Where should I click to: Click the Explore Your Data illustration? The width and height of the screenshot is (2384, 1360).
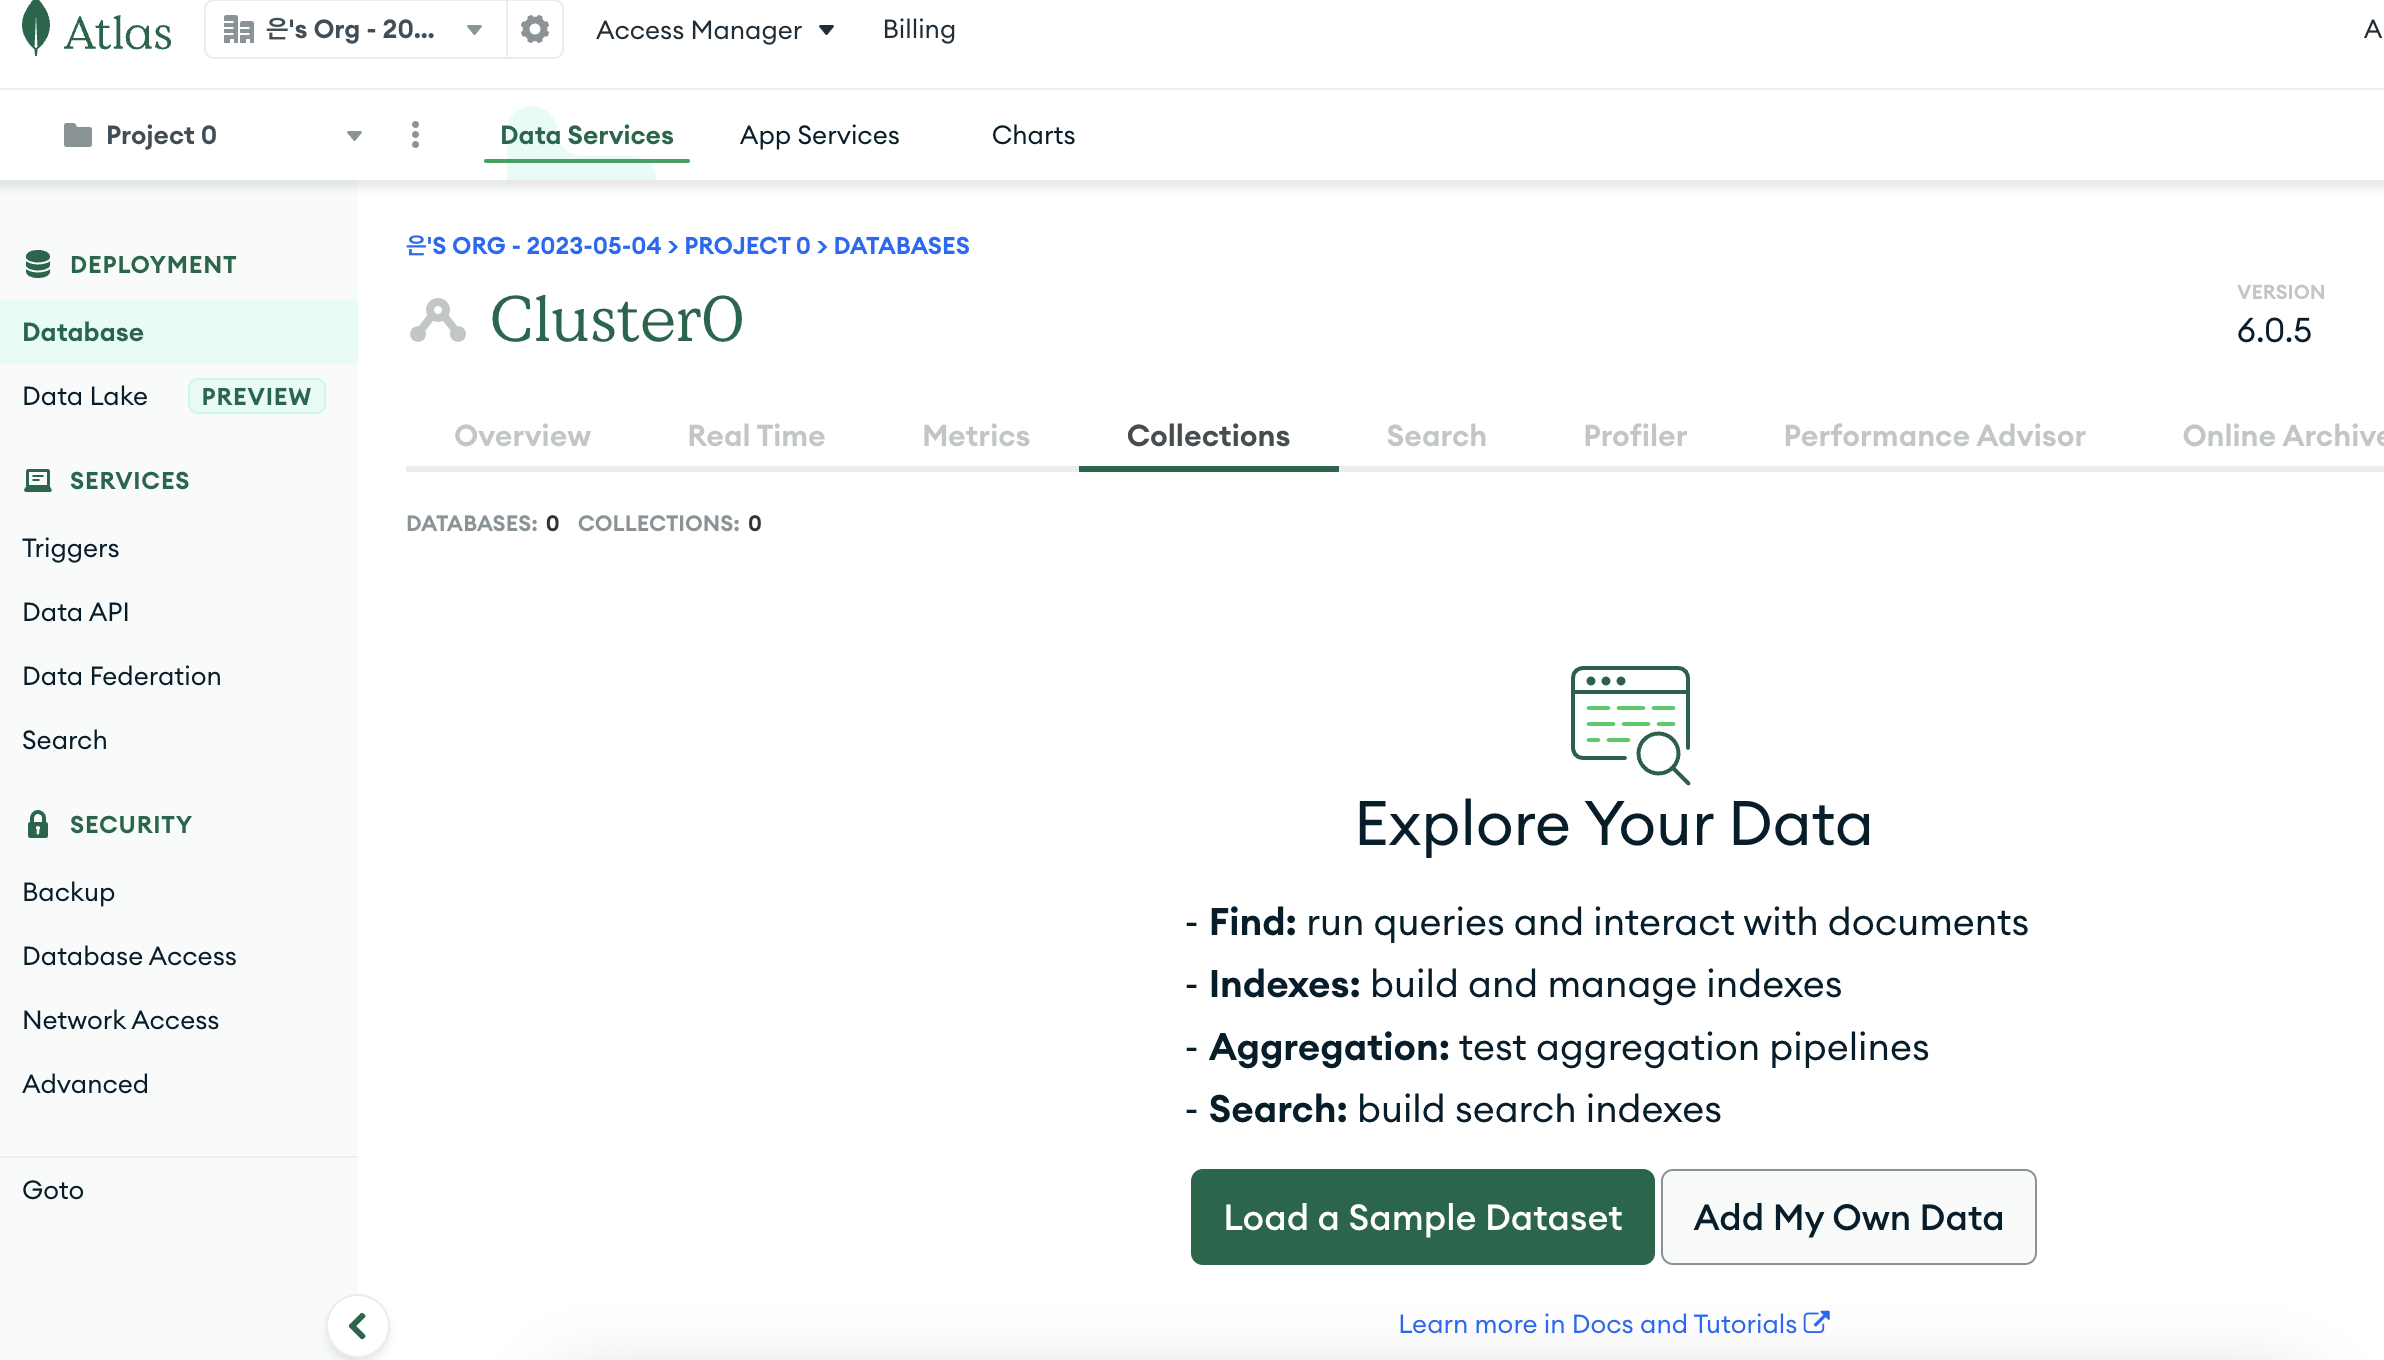[x=1631, y=725]
